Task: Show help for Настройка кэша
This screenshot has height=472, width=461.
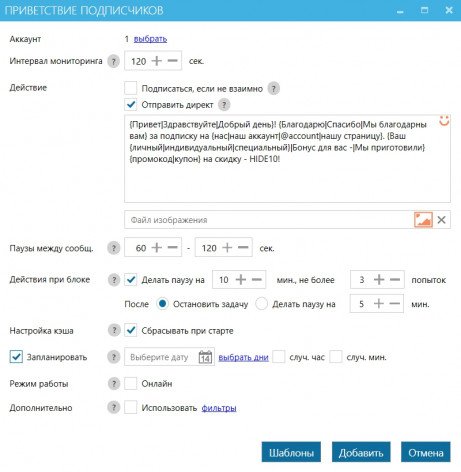Action: click(114, 330)
